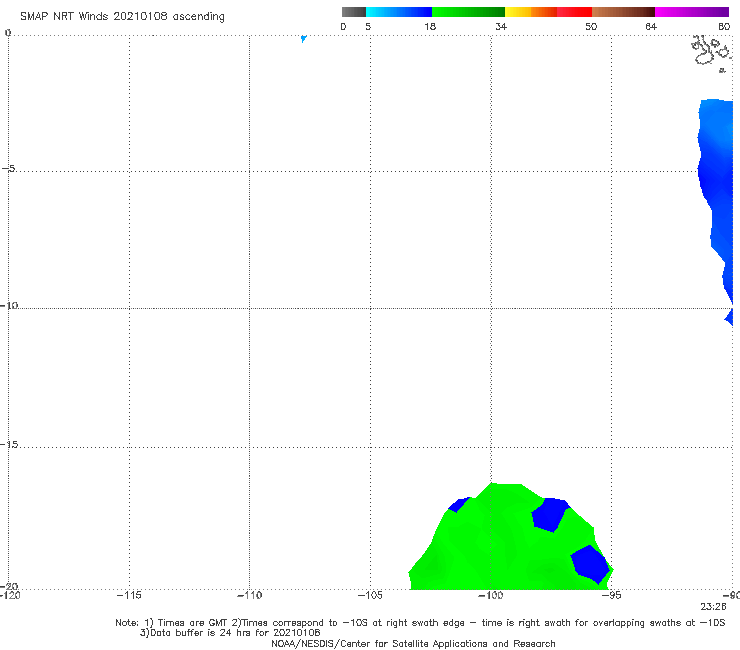This screenshot has height=650, width=740.
Task: Select the magenta-purple segment of the color bar
Action: tap(692, 12)
